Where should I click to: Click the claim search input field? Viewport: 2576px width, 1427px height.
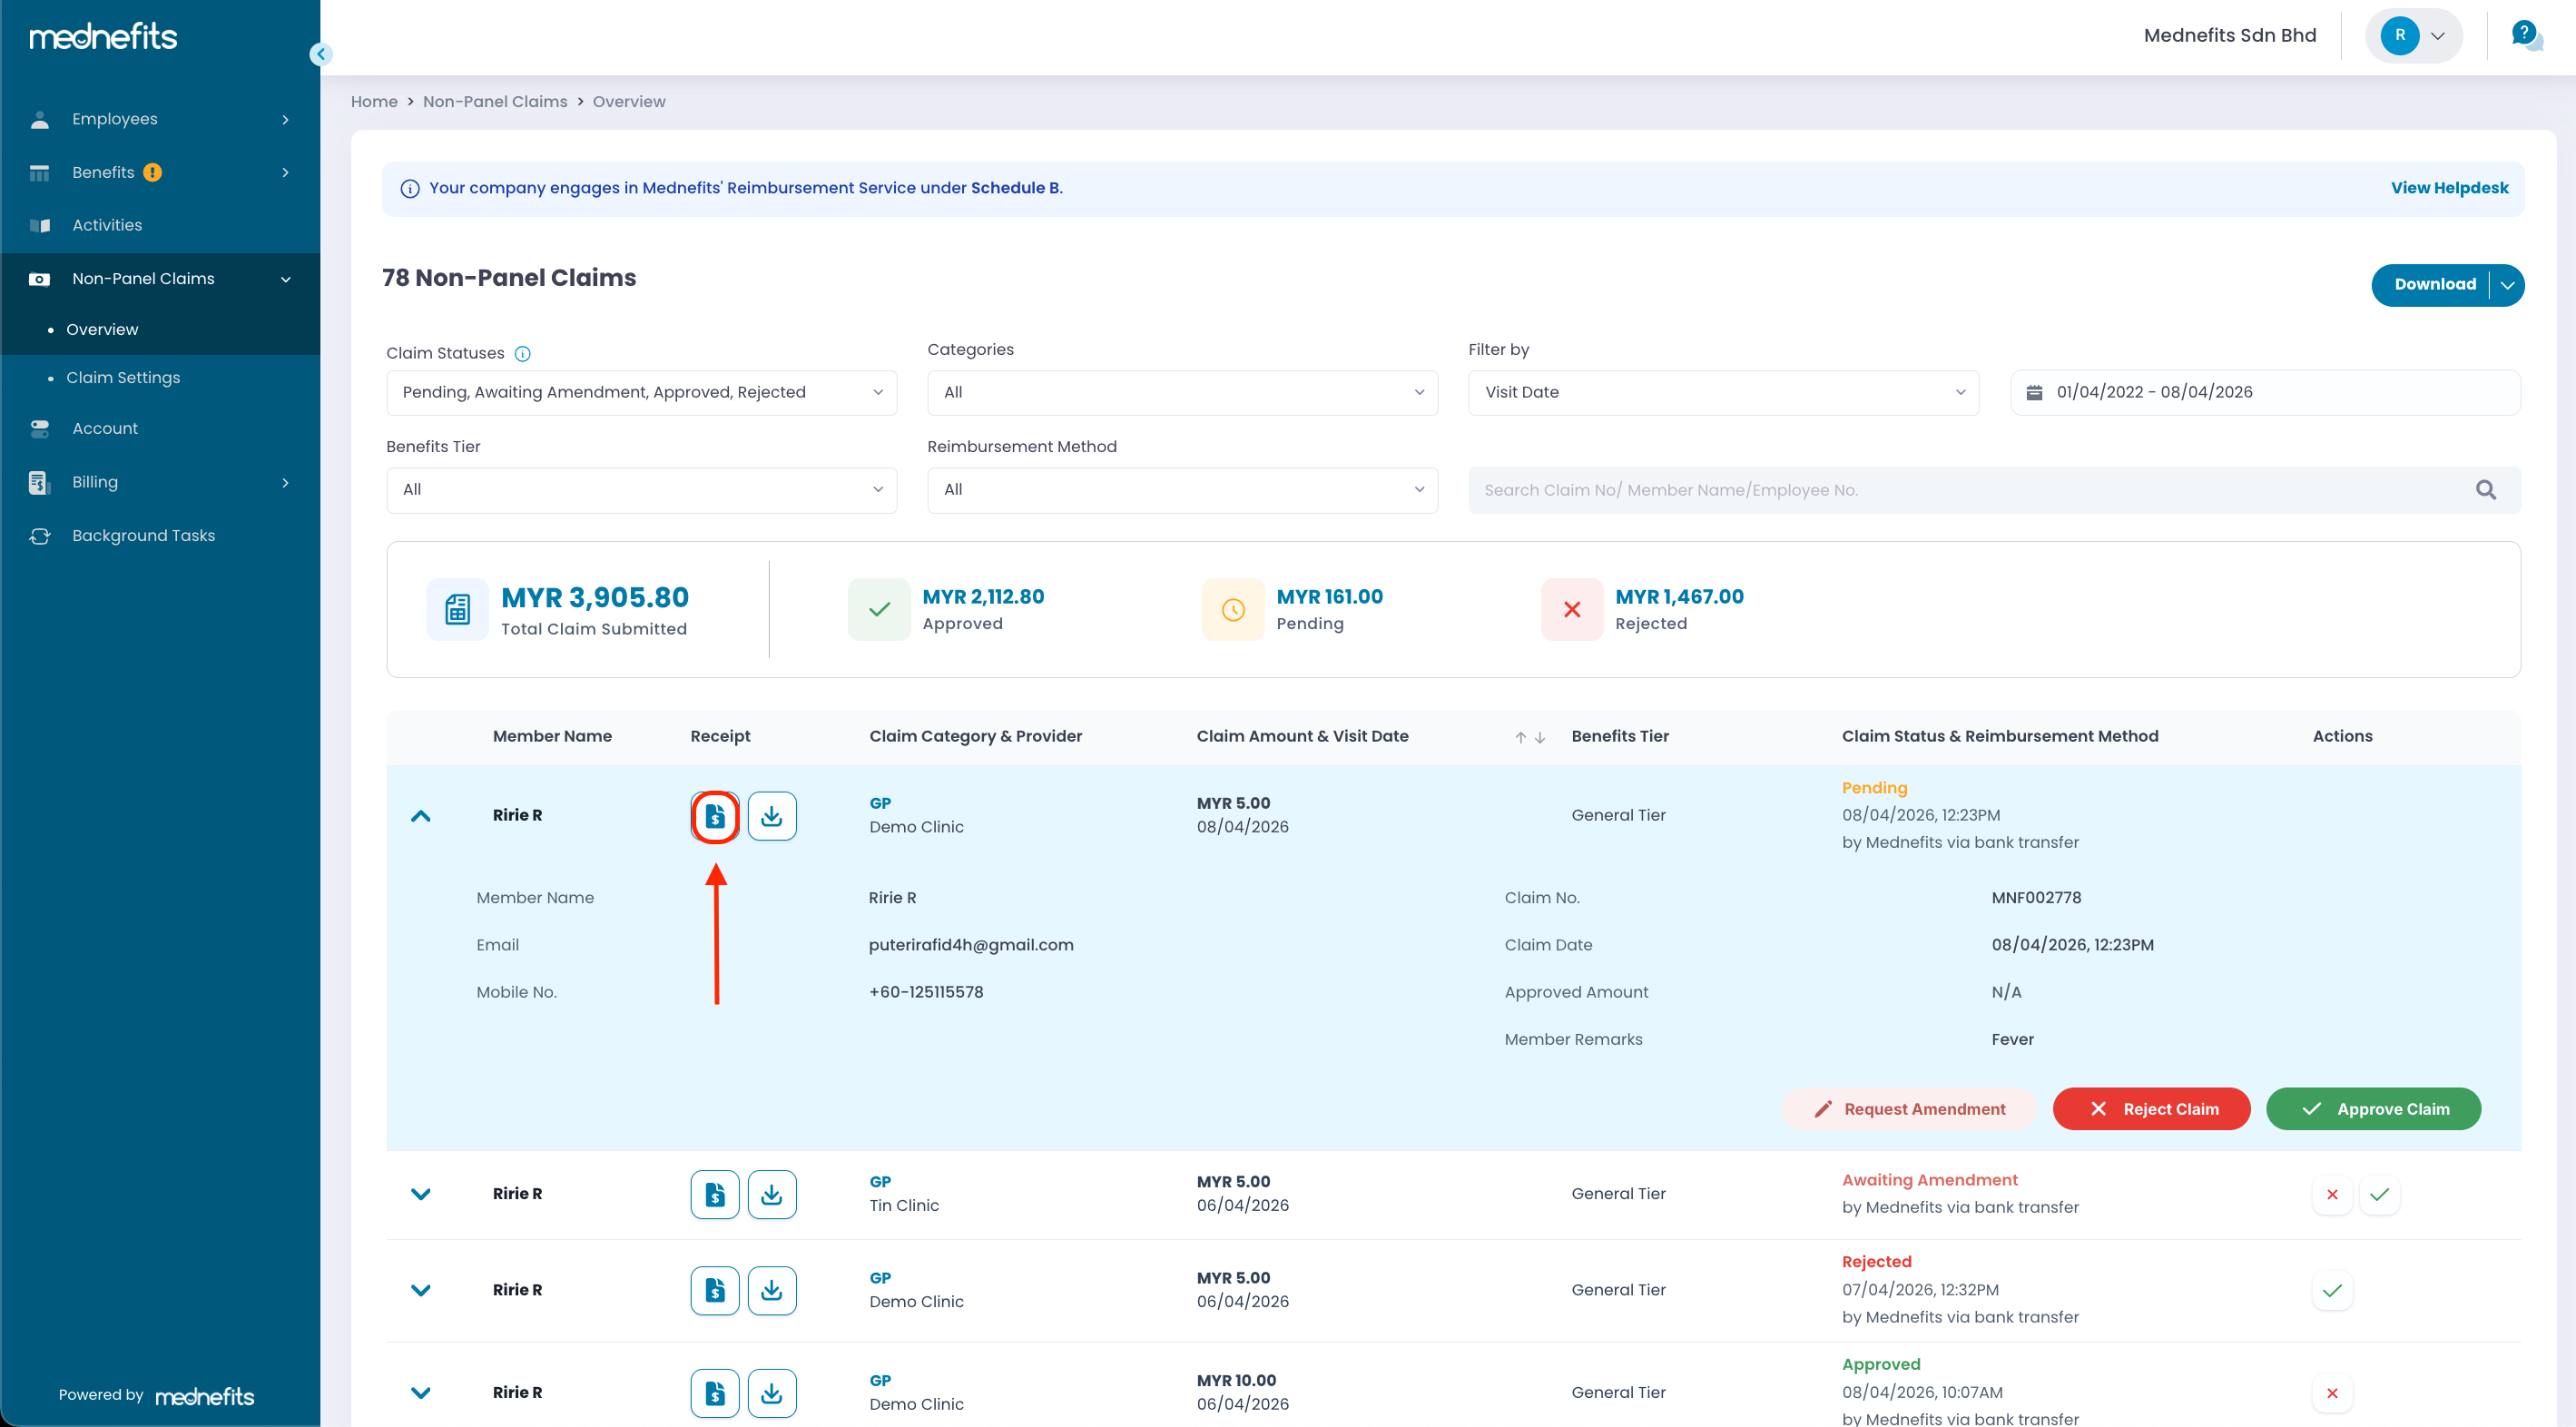point(1960,490)
